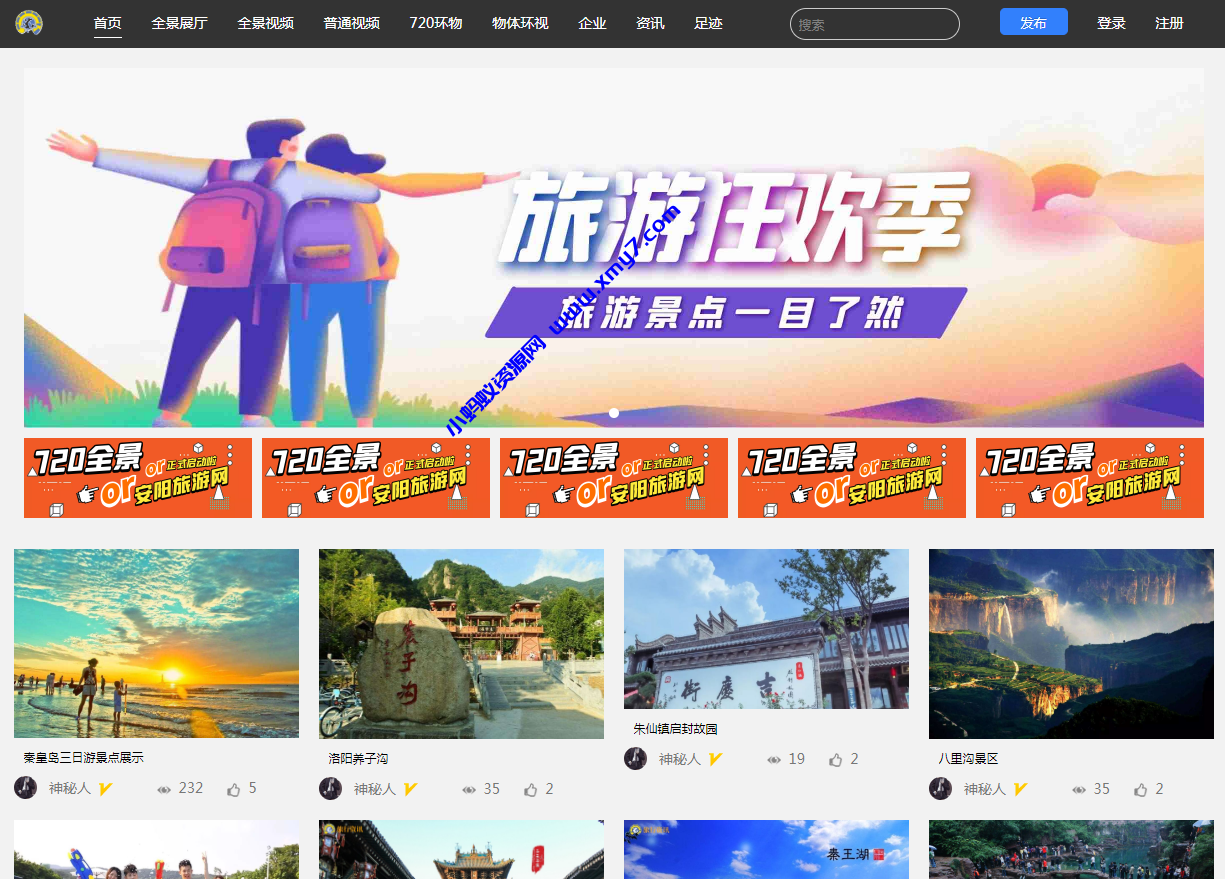Click inside the 搜索 search field
Image resolution: width=1225 pixels, height=879 pixels.
[873, 23]
